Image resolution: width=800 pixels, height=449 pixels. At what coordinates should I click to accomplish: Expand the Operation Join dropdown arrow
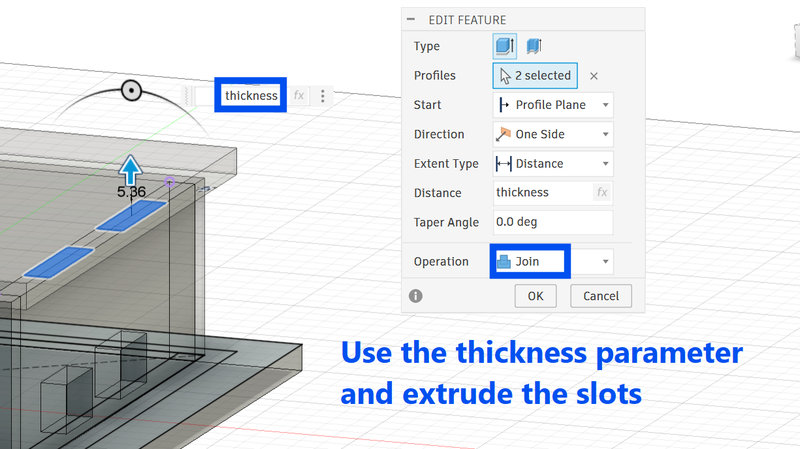click(x=605, y=262)
